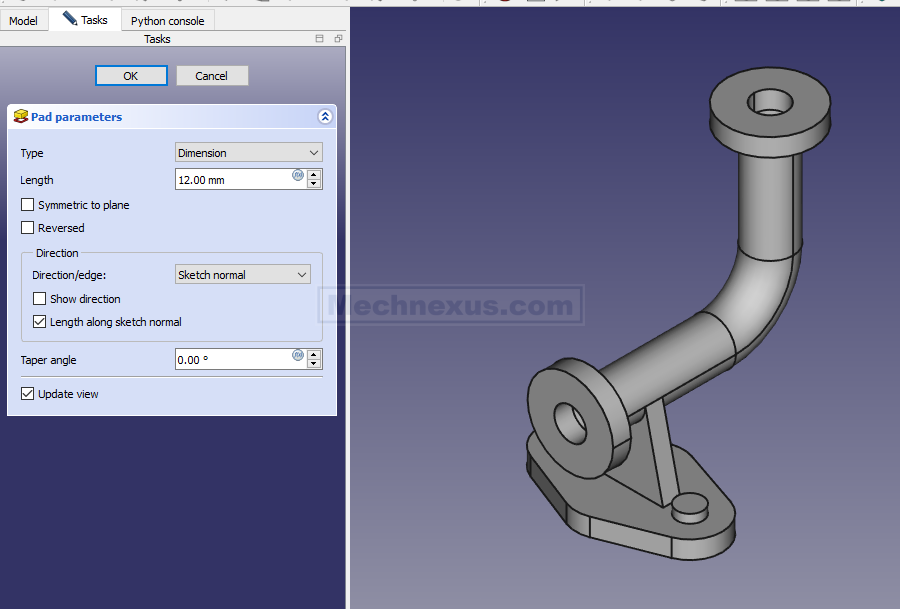Open the Python console tab
Screen dimensions: 900x609
[168, 21]
